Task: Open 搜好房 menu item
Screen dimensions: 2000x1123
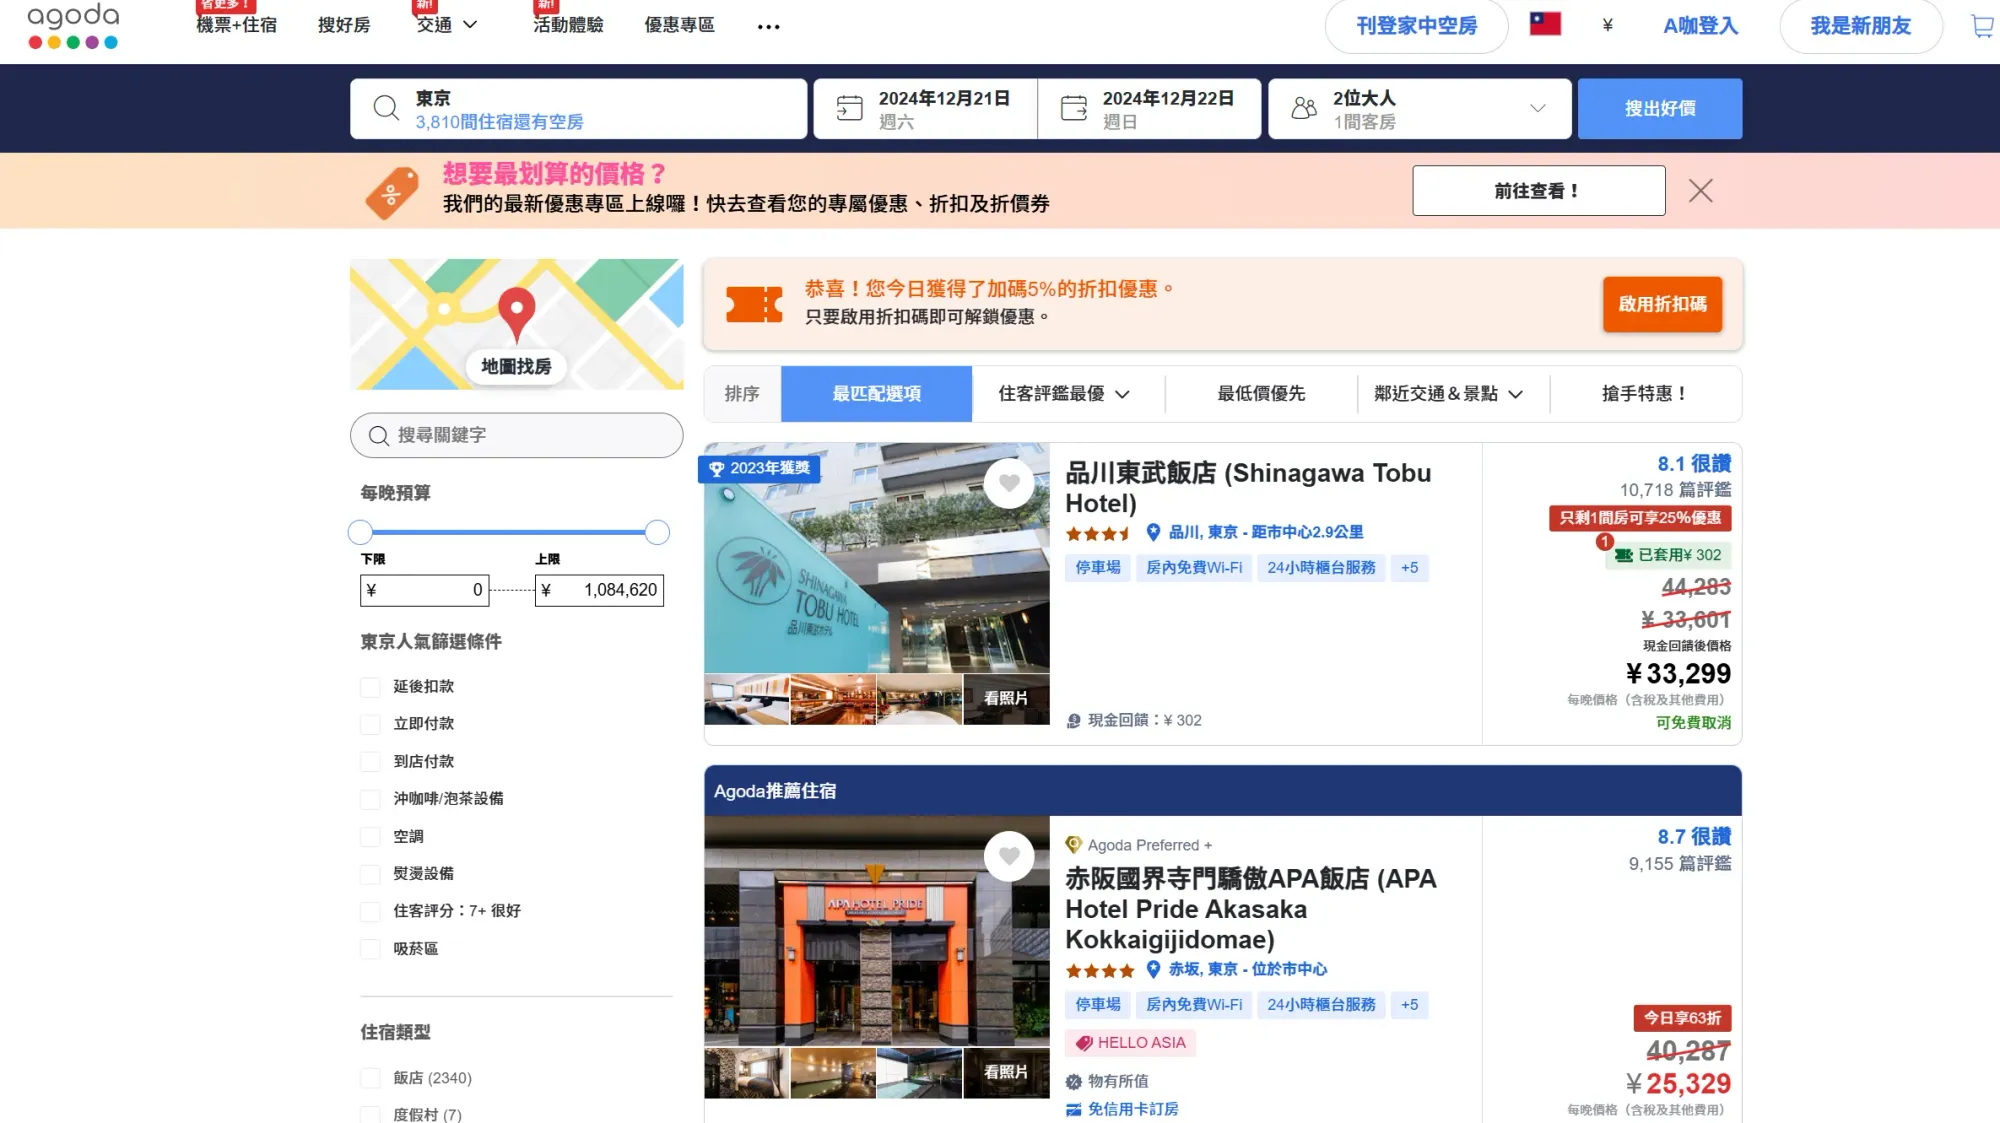Action: pyautogui.click(x=344, y=25)
